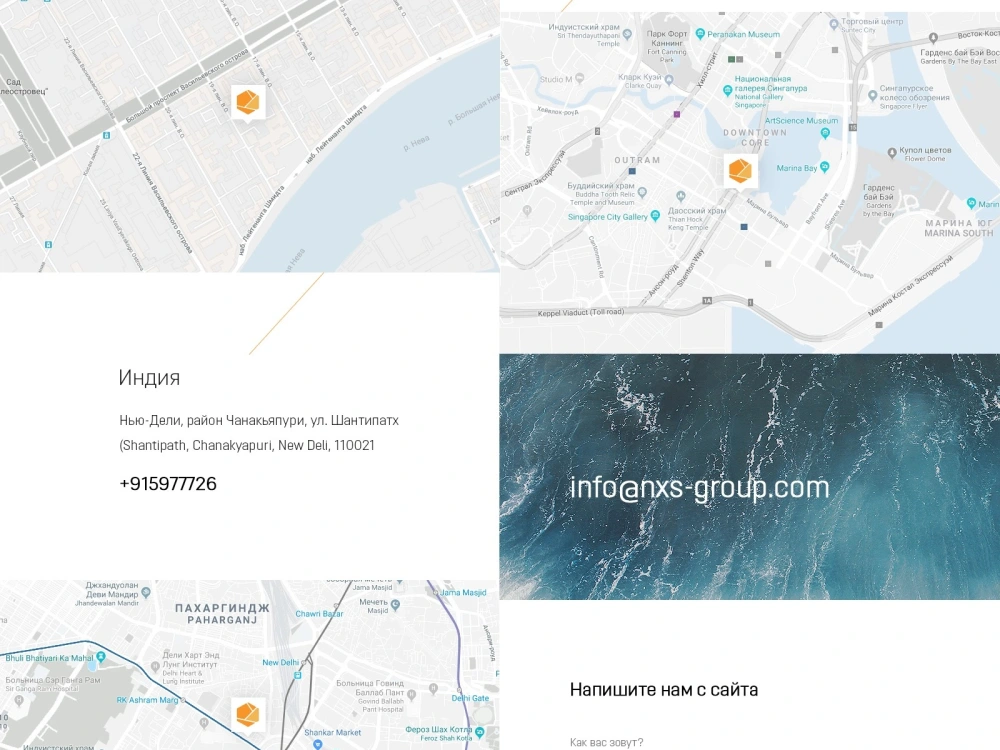The height and width of the screenshot is (750, 1000).
Task: Click the Buddha Tooth Relic Temple pin
Action: [642, 192]
